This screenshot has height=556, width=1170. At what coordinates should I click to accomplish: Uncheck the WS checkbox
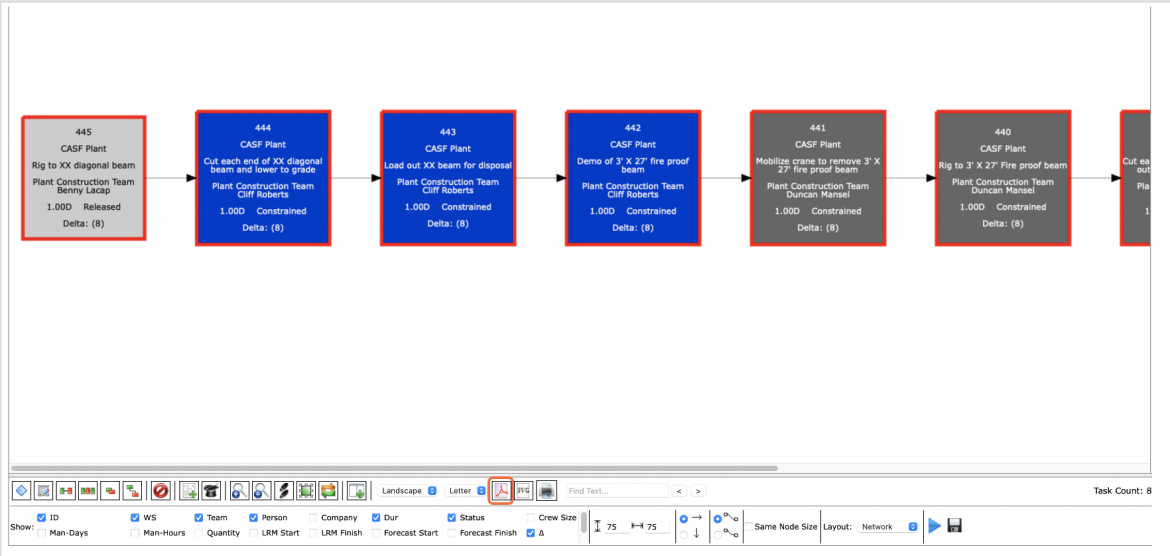(x=135, y=517)
